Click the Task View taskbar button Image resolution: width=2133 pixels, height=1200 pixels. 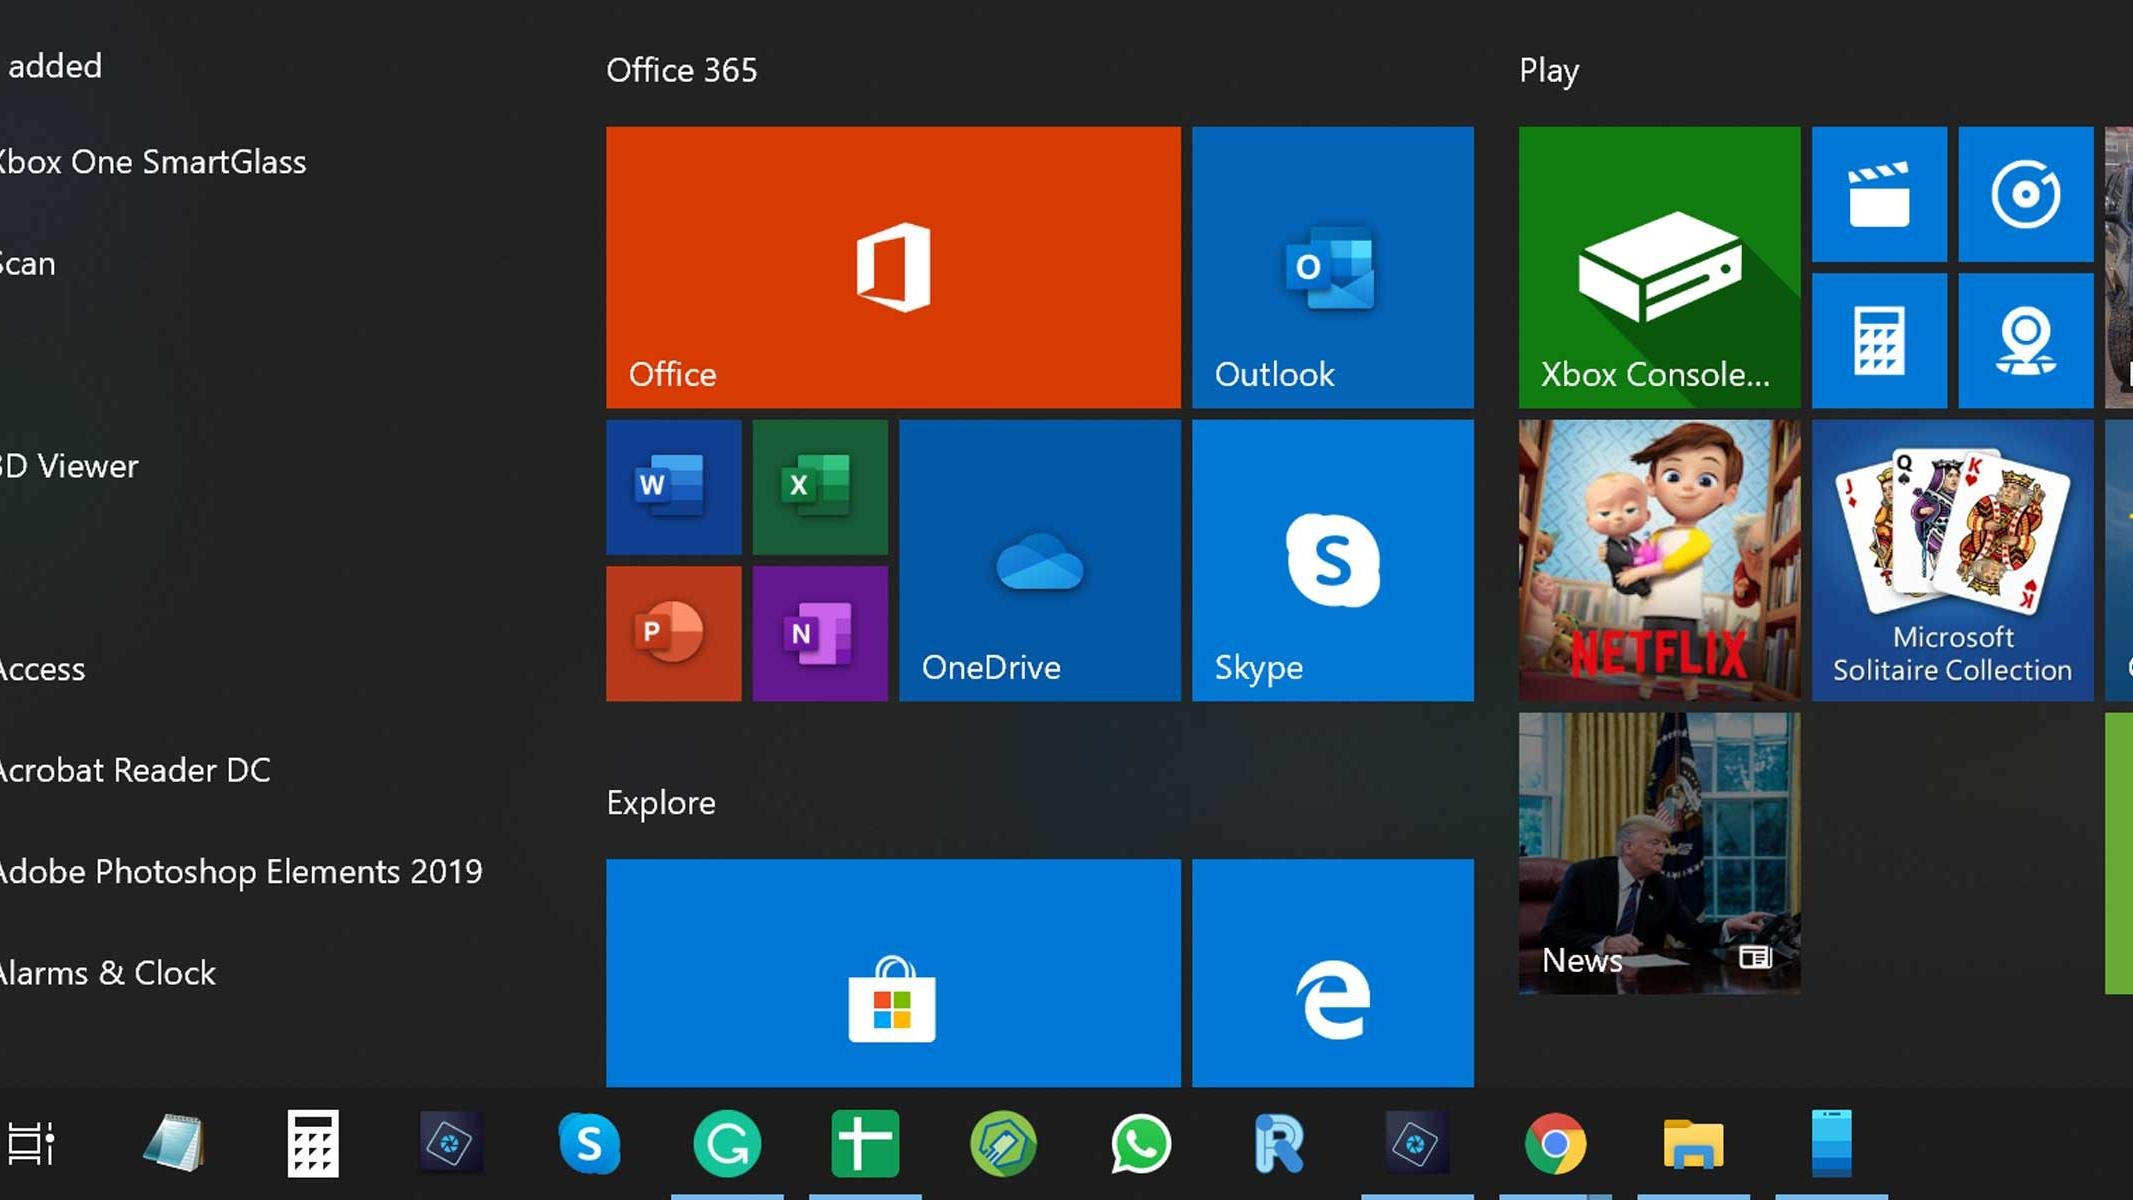(x=31, y=1143)
